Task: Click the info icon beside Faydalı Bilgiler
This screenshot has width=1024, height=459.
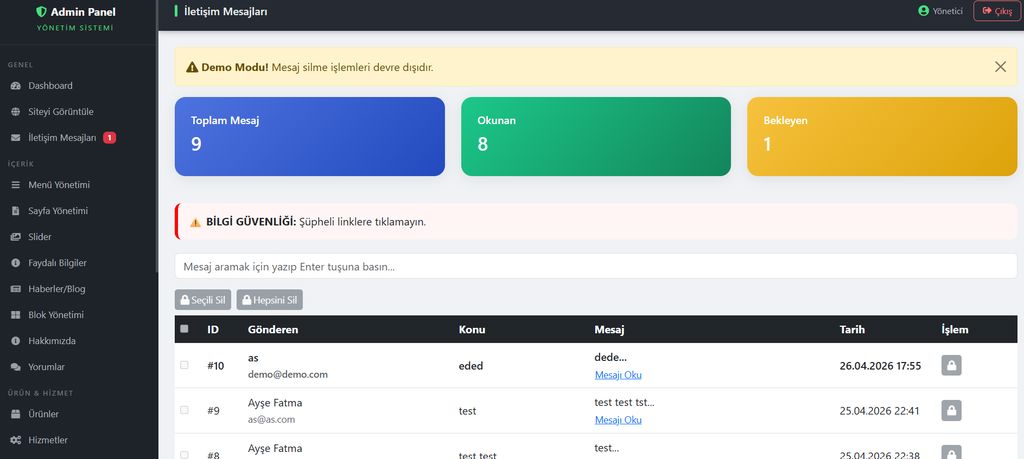Action: [16, 262]
